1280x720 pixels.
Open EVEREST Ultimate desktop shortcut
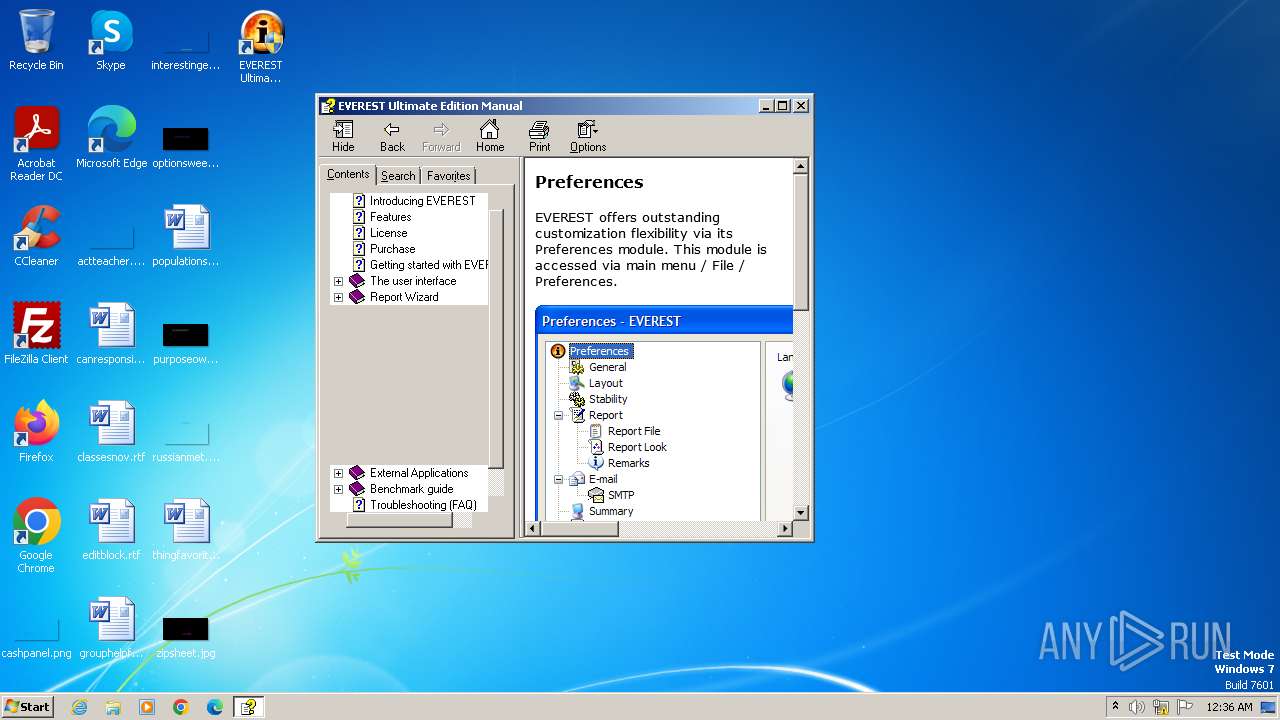260,47
